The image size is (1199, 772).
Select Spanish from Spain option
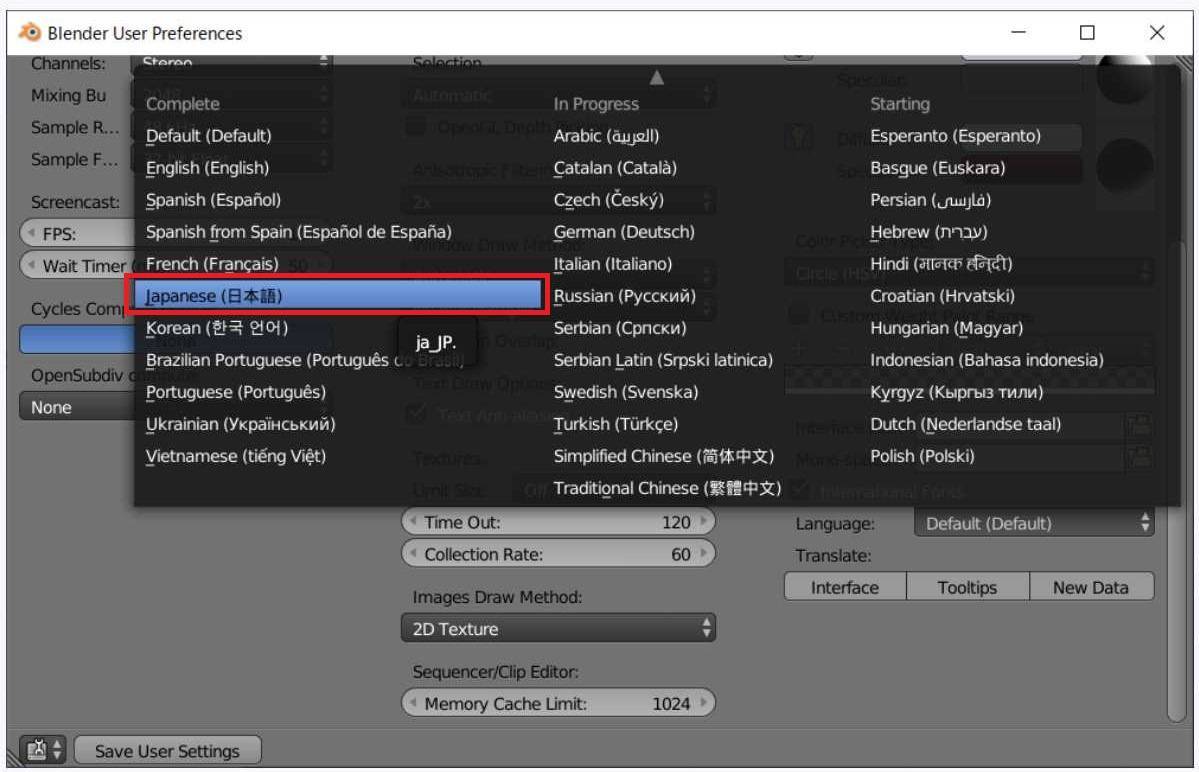298,232
